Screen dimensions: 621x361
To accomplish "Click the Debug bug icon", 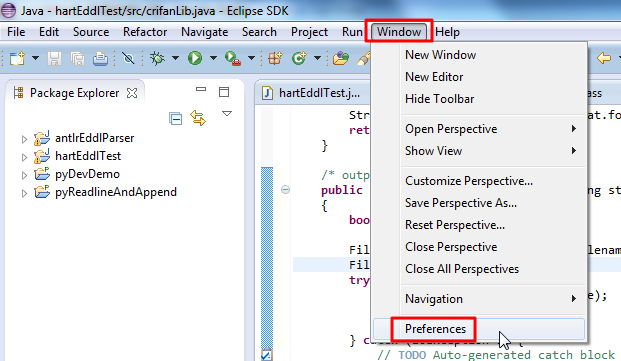I will point(157,58).
